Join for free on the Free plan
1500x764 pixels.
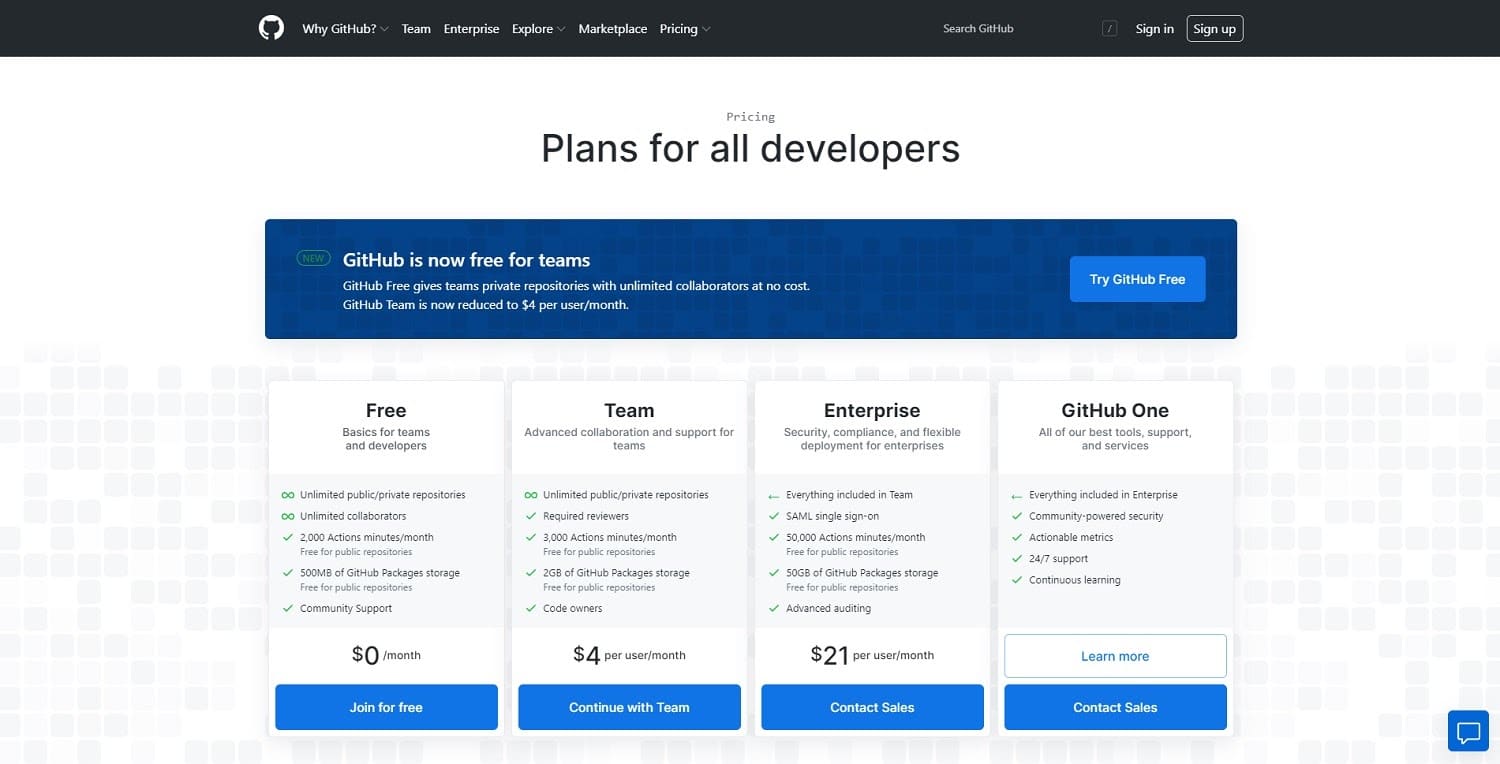385,707
